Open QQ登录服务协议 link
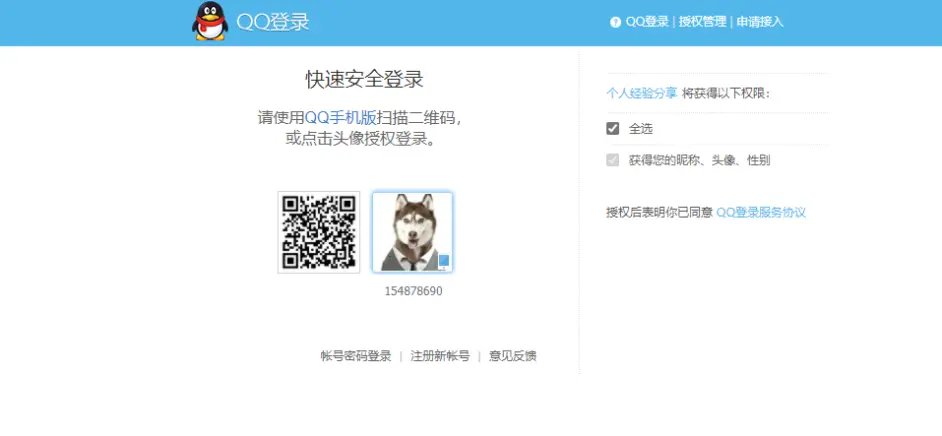942x436 pixels. point(761,213)
